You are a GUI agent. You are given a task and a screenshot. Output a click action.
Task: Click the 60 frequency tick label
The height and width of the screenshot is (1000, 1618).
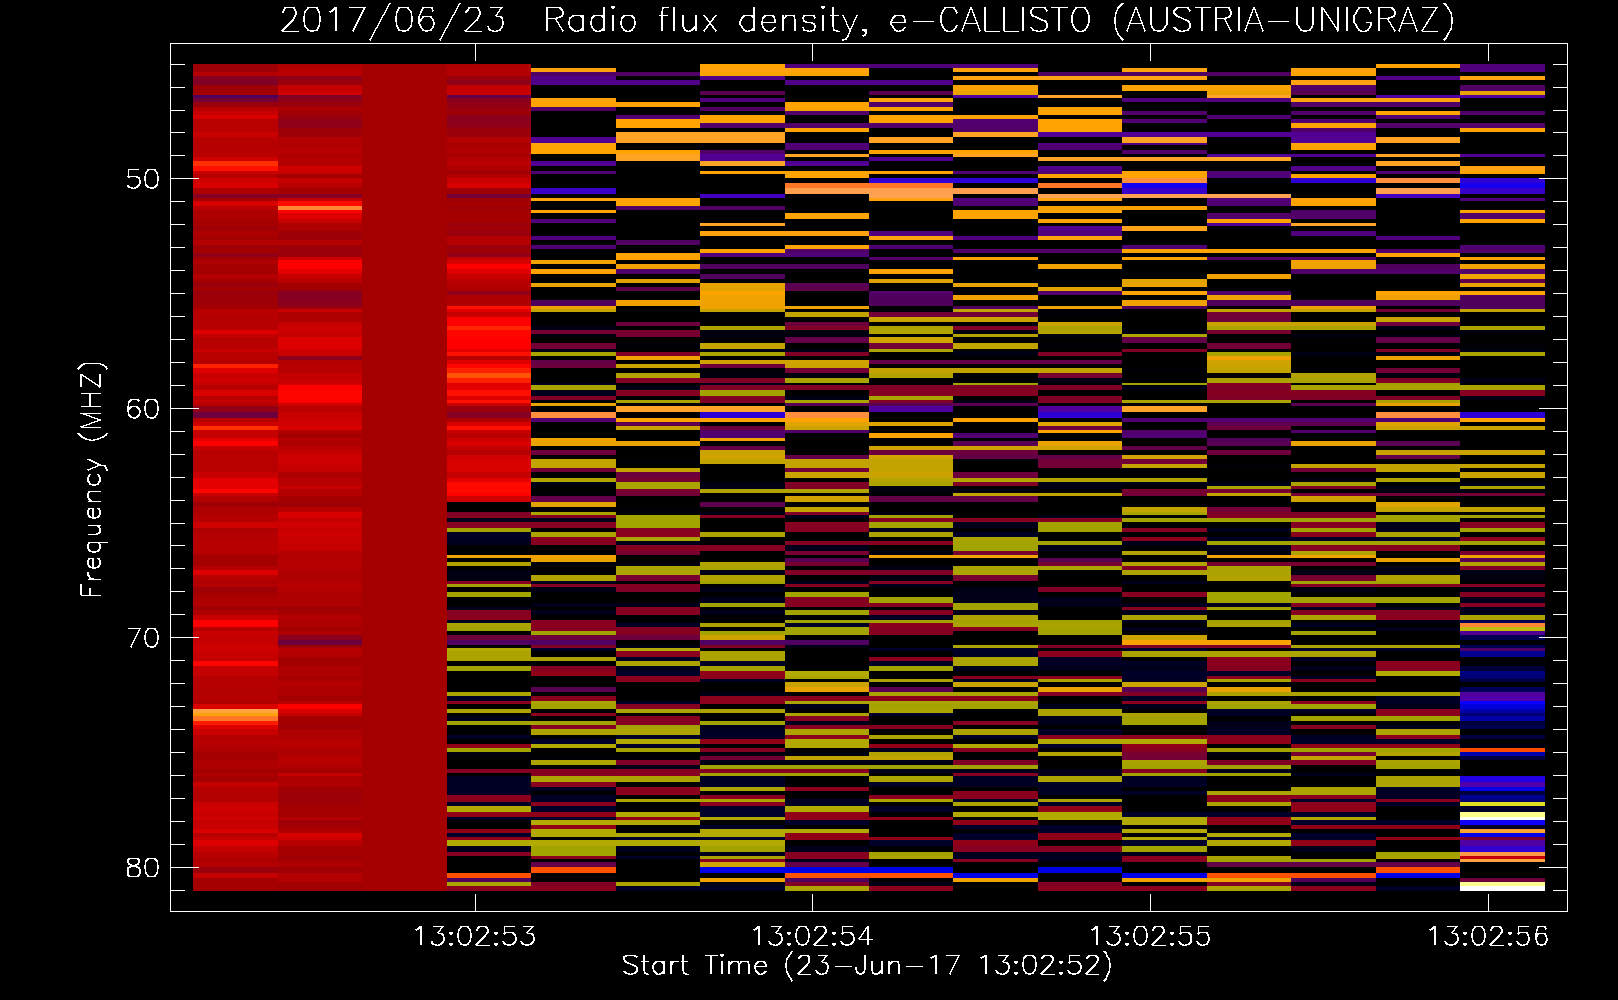[x=143, y=409]
